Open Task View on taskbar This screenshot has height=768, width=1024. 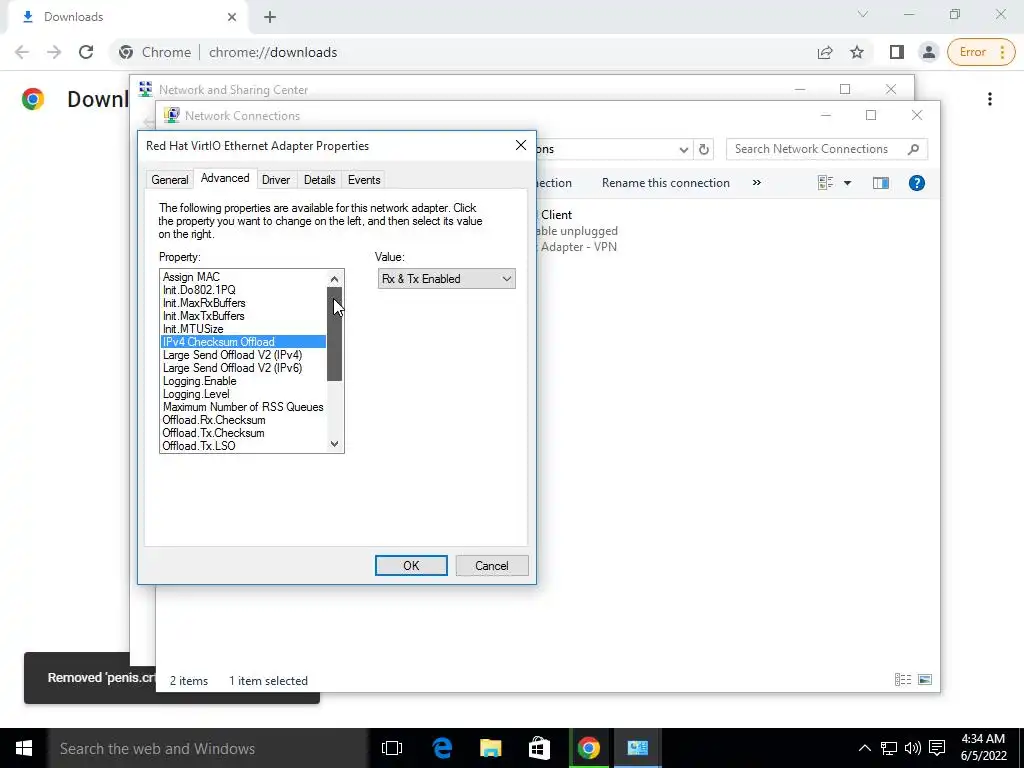point(392,748)
